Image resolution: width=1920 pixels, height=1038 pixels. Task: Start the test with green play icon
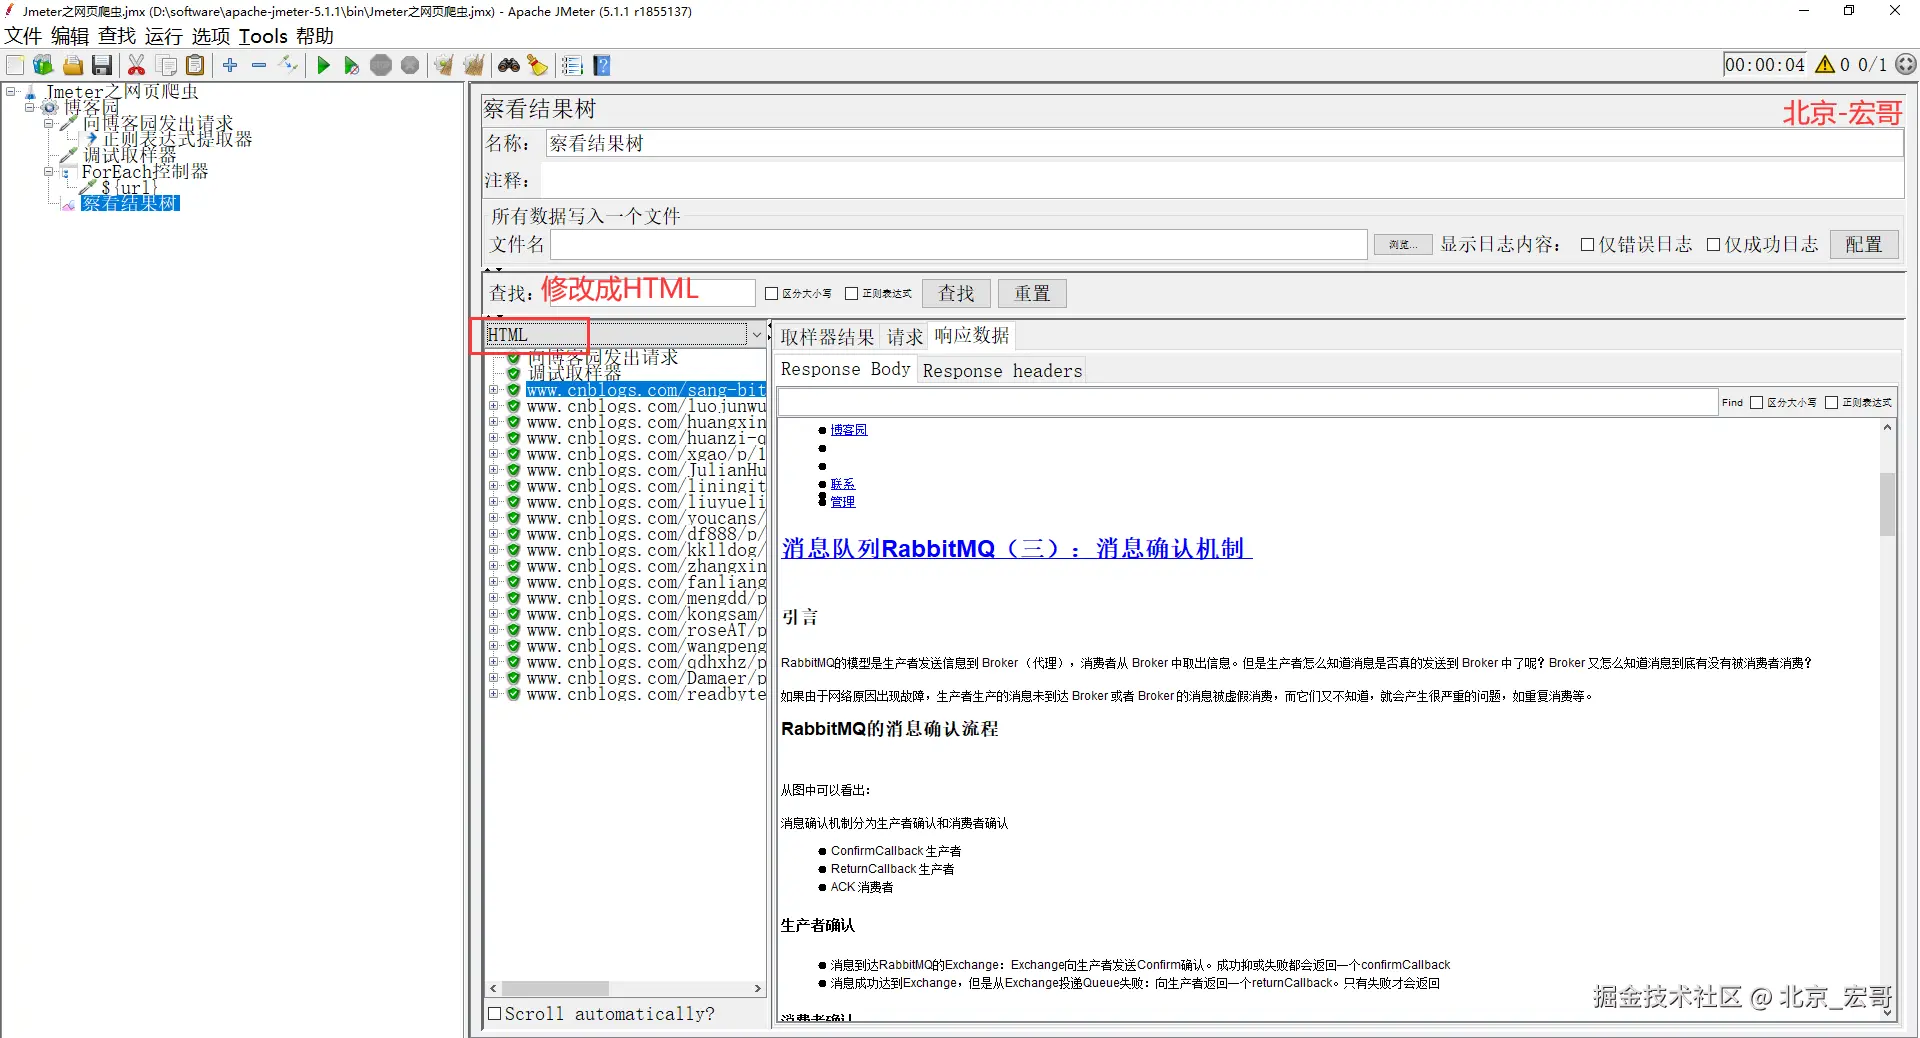coord(323,65)
